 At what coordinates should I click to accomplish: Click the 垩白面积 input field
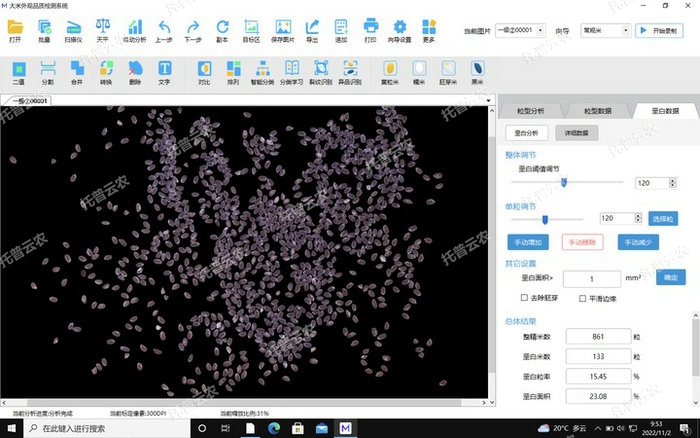pos(591,278)
